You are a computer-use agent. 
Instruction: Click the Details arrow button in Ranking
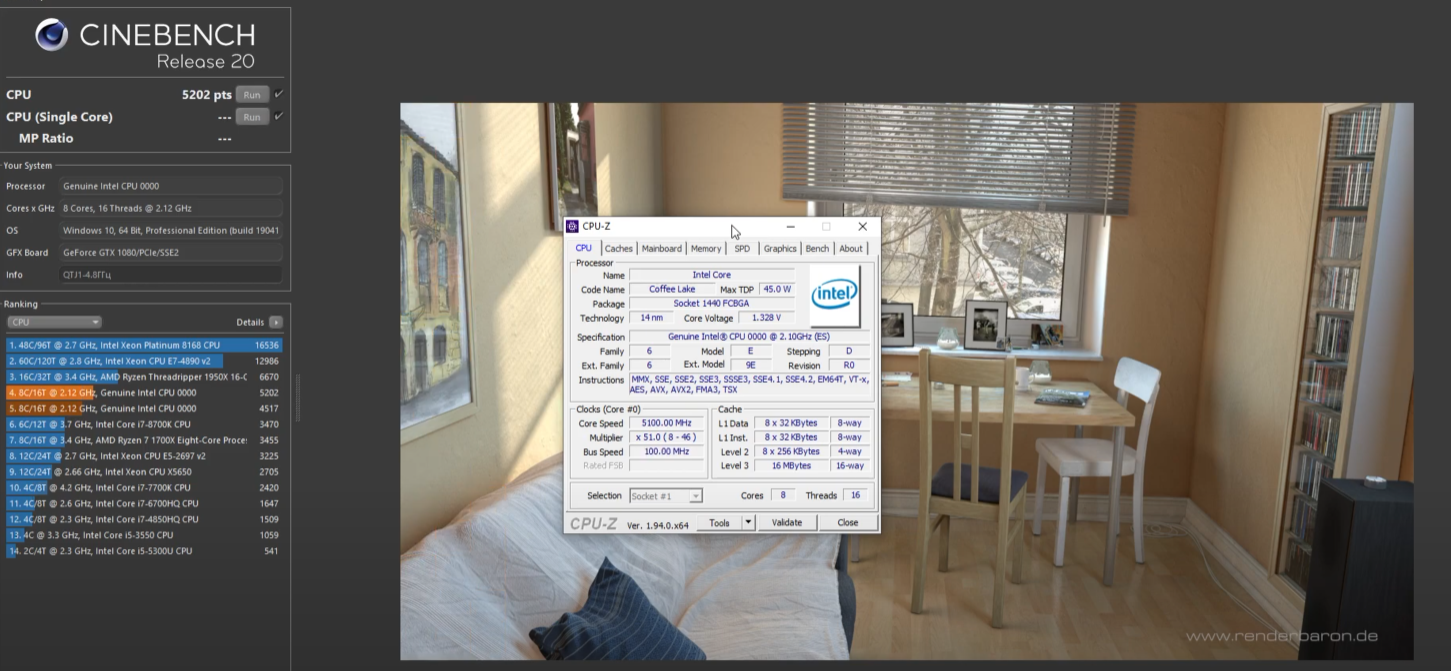pyautogui.click(x=275, y=322)
